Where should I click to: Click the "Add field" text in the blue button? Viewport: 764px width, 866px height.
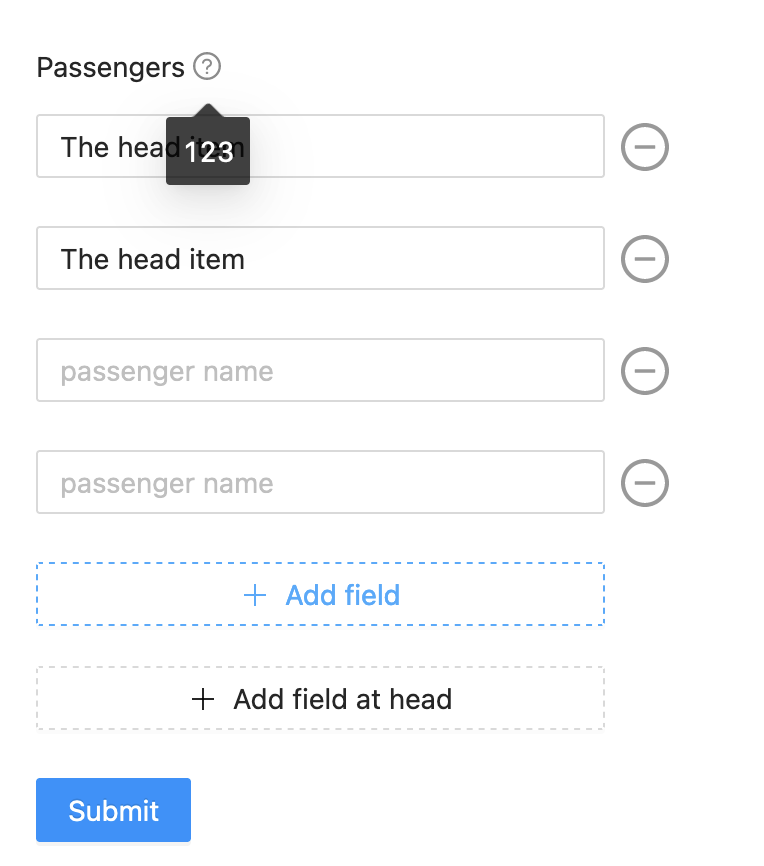[343, 595]
